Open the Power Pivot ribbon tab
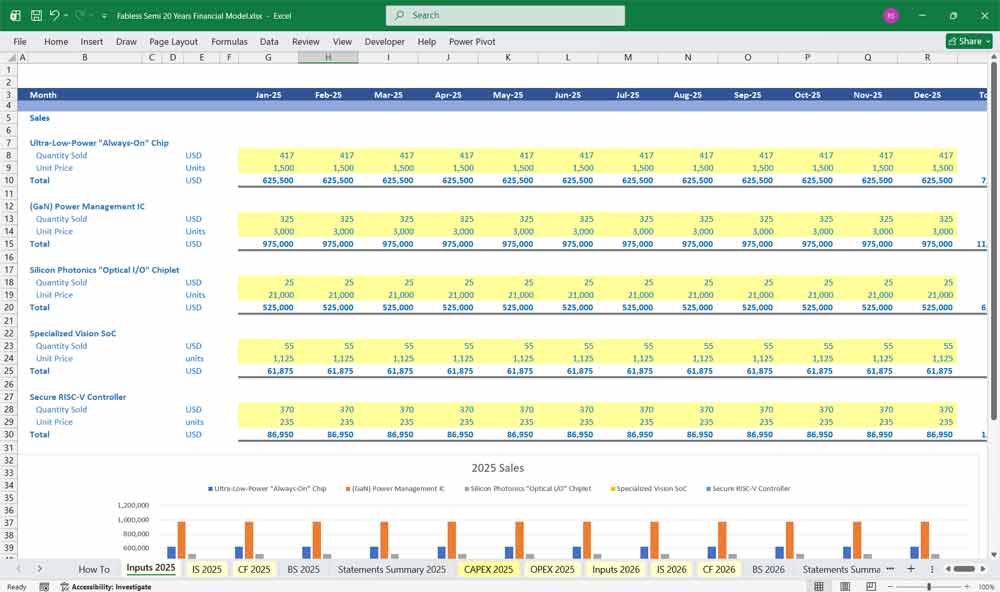The image size is (1000, 592). click(x=470, y=41)
